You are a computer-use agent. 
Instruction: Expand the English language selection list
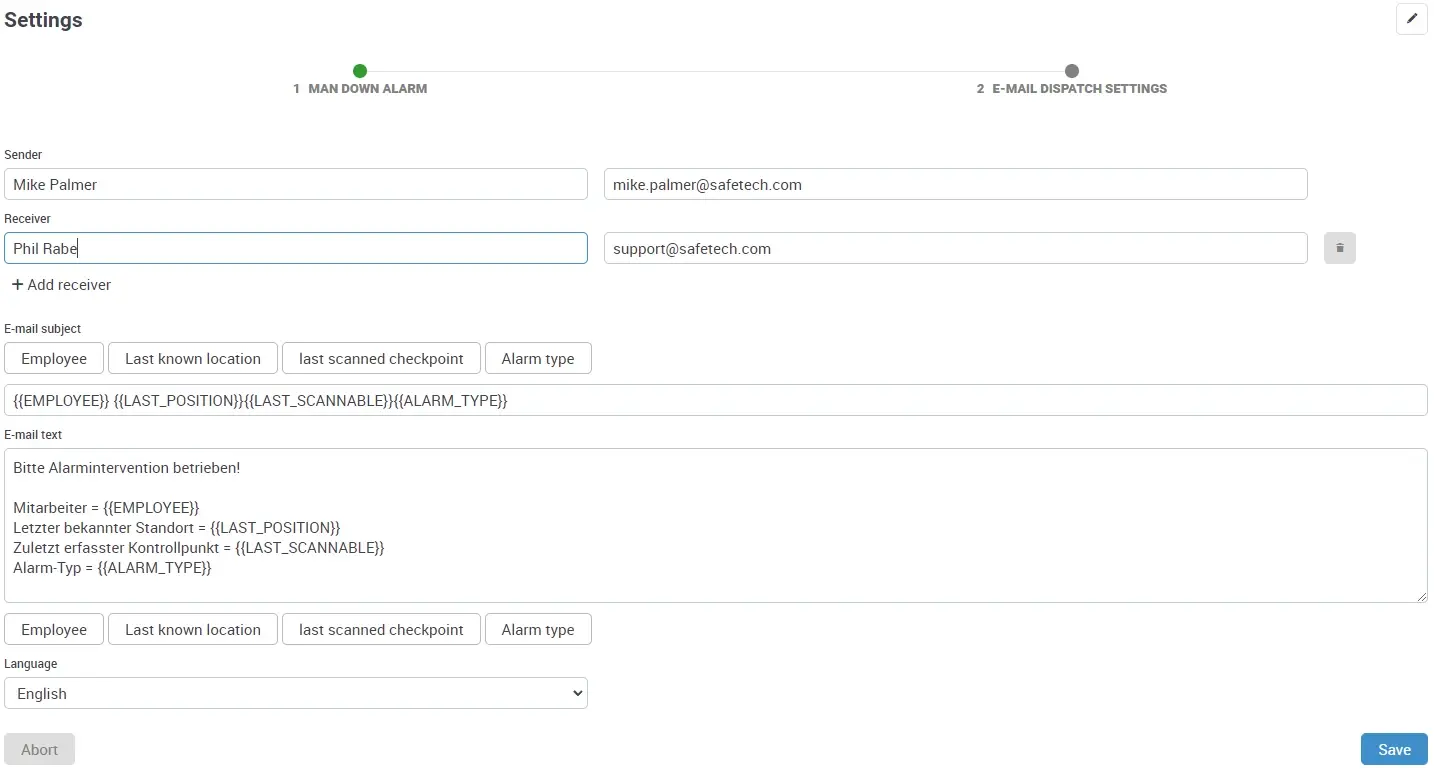click(x=296, y=693)
